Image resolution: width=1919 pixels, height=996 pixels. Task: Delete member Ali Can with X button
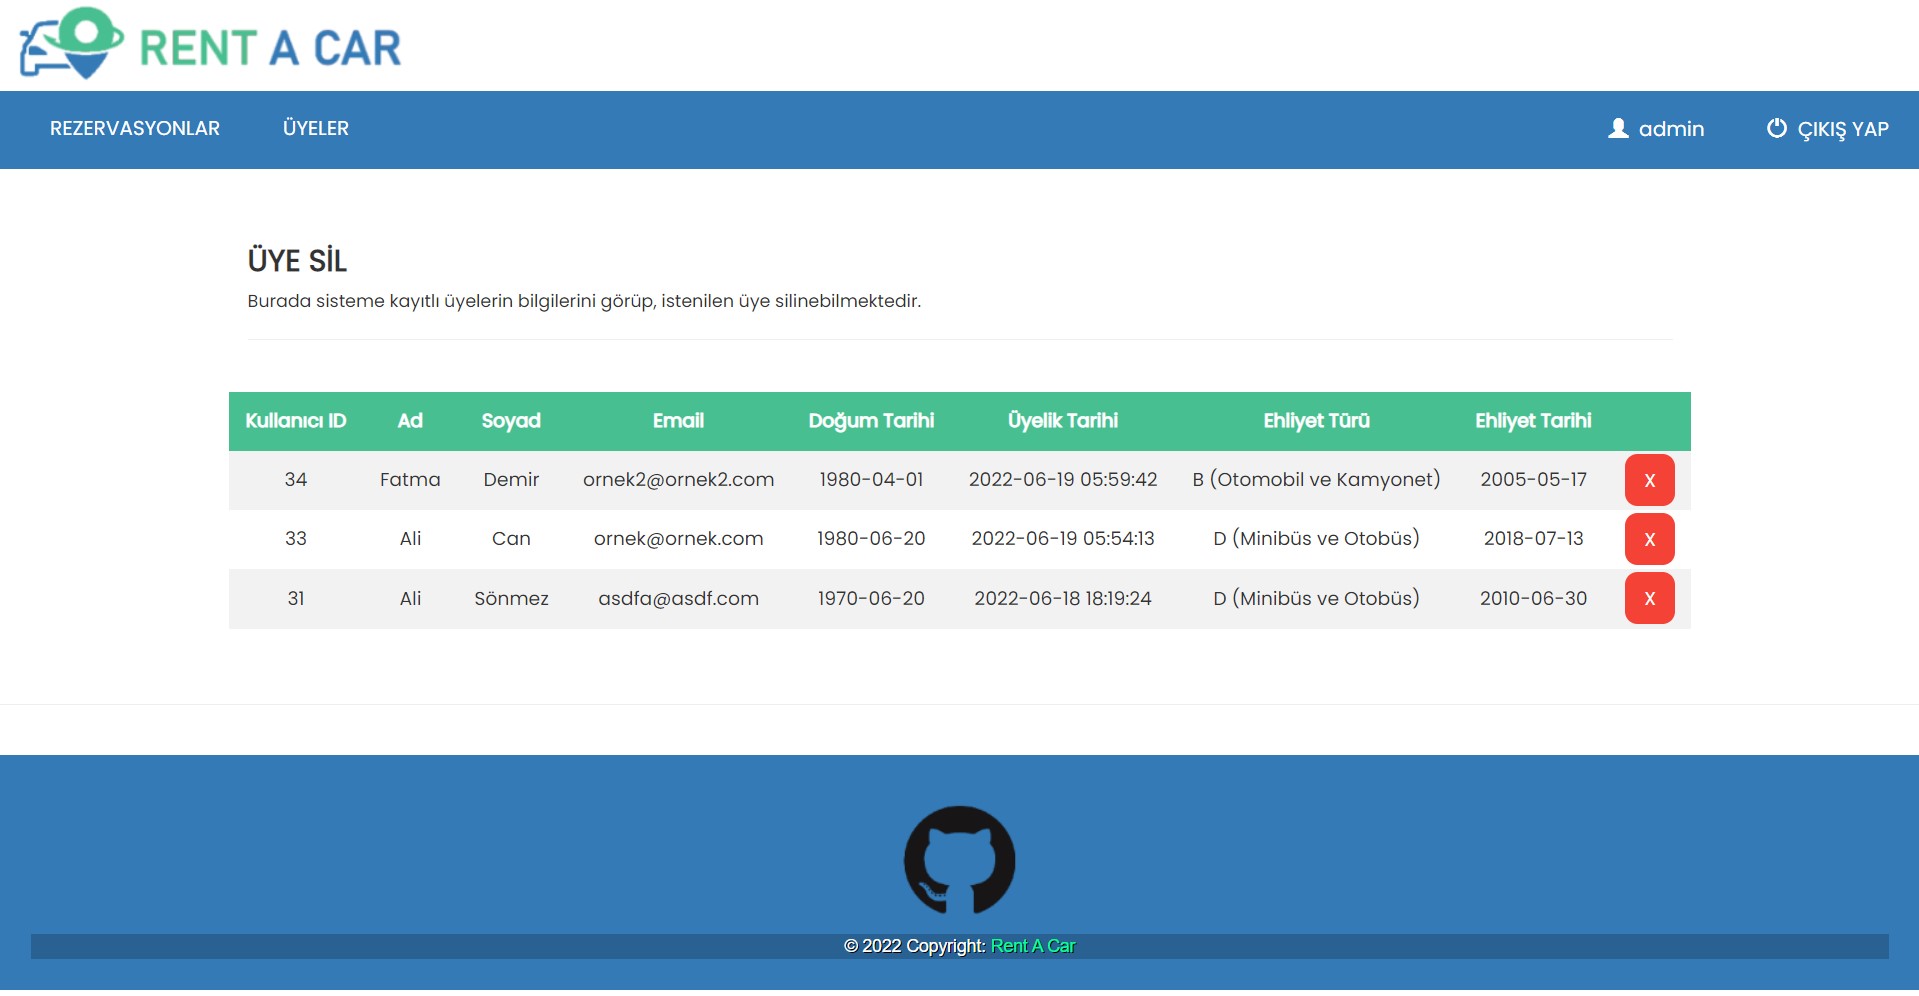point(1649,539)
